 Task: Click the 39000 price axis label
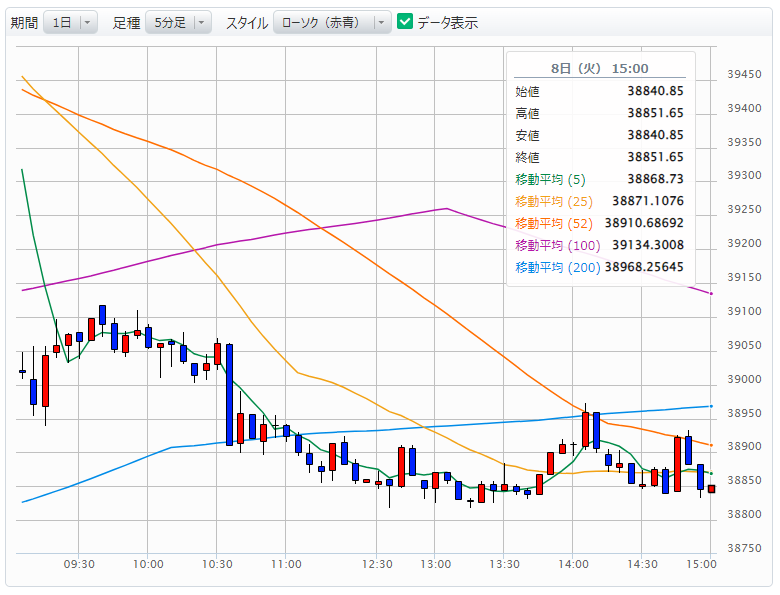pos(744,379)
